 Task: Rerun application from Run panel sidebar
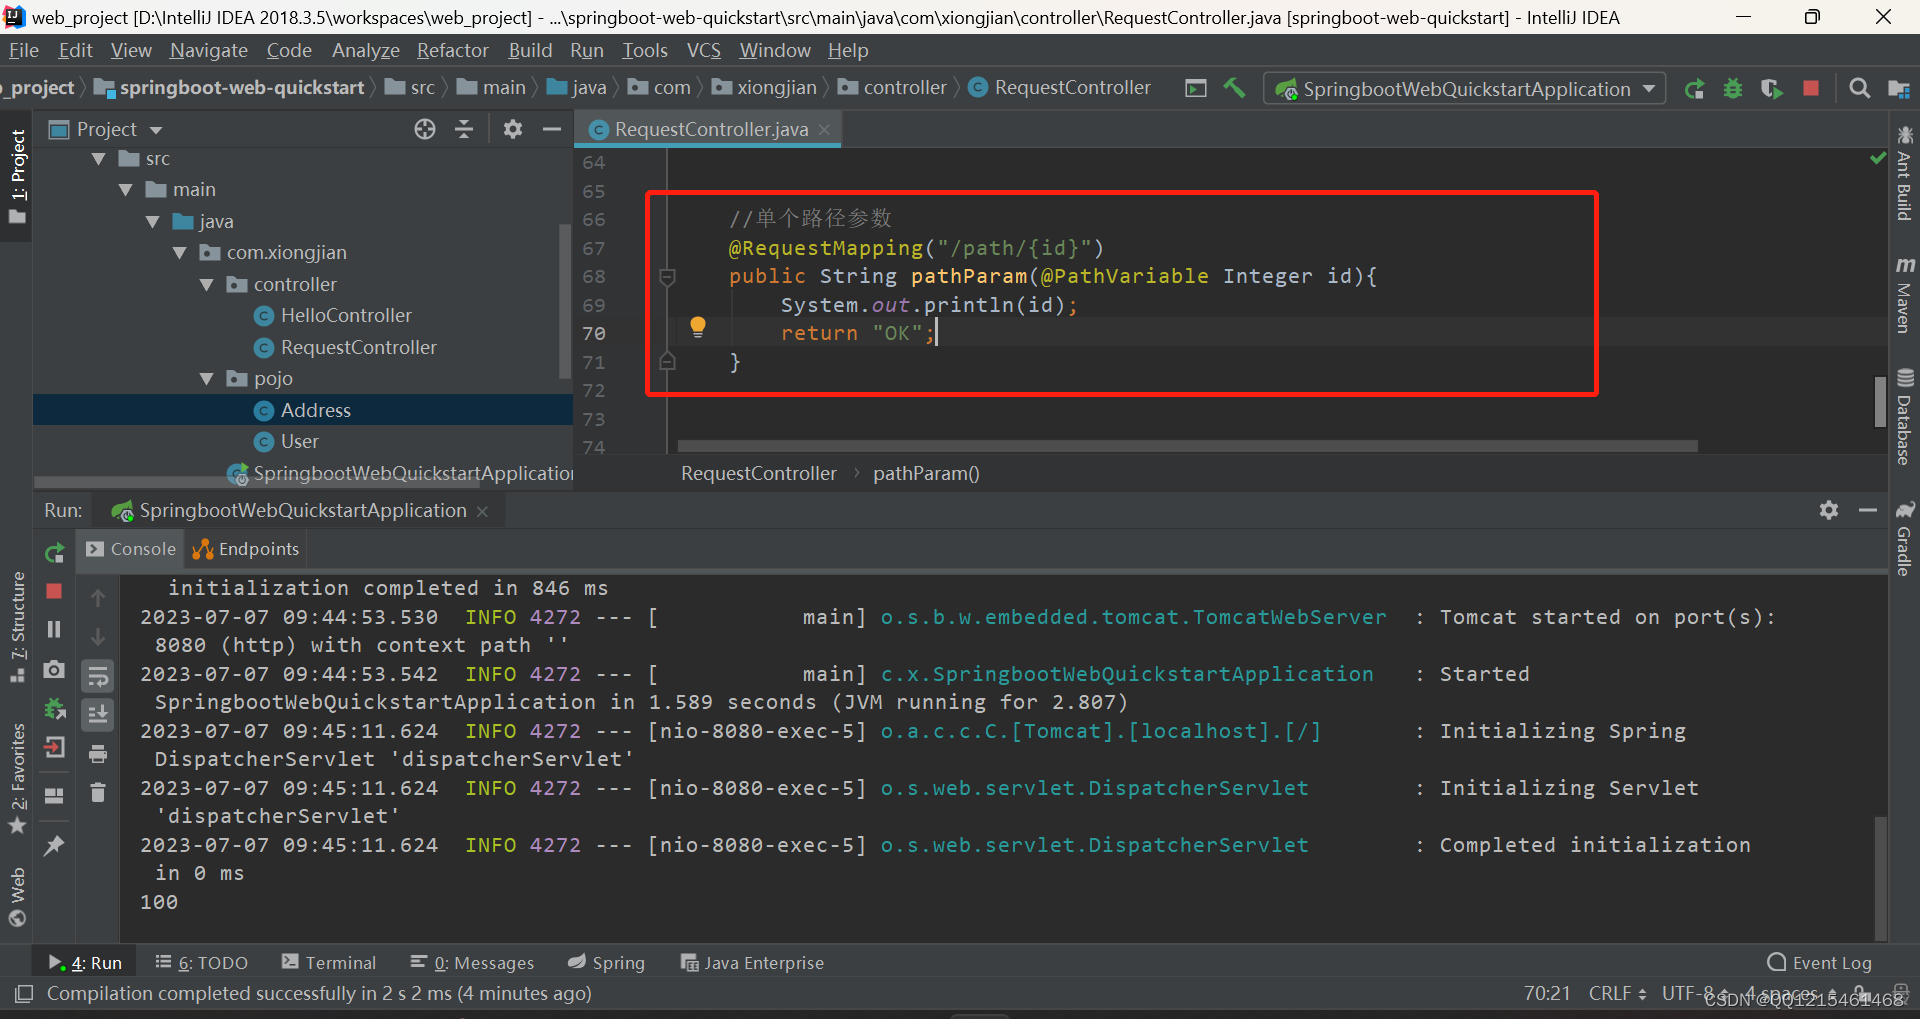click(x=55, y=552)
